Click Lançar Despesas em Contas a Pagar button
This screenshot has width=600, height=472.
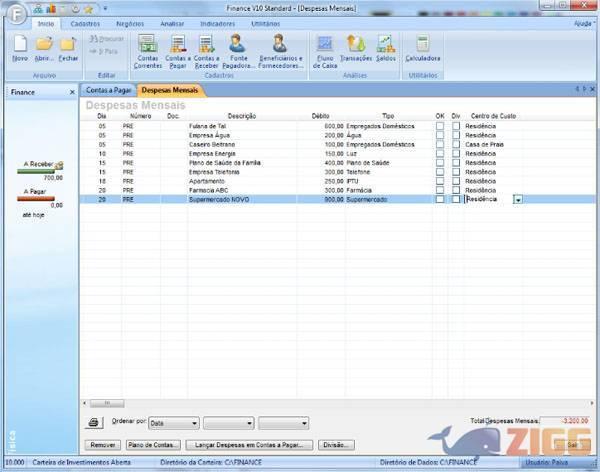(x=249, y=445)
